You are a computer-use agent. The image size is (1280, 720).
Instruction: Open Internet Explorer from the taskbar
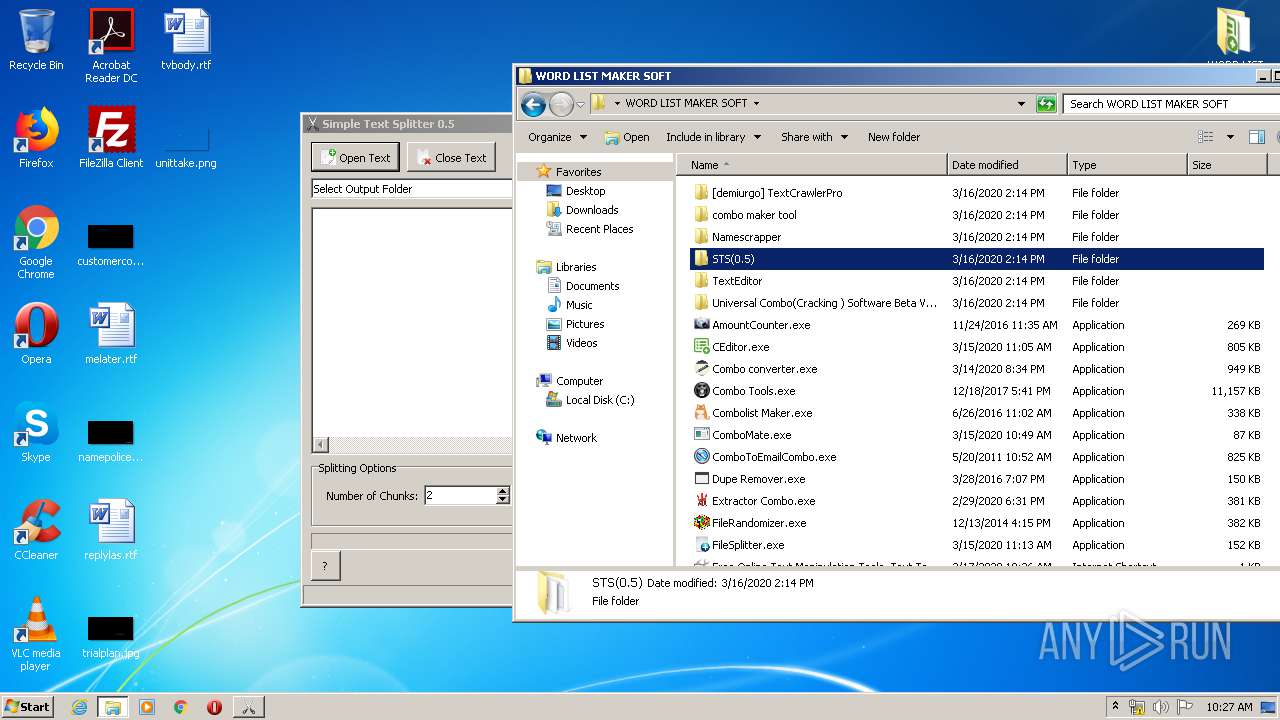[79, 706]
